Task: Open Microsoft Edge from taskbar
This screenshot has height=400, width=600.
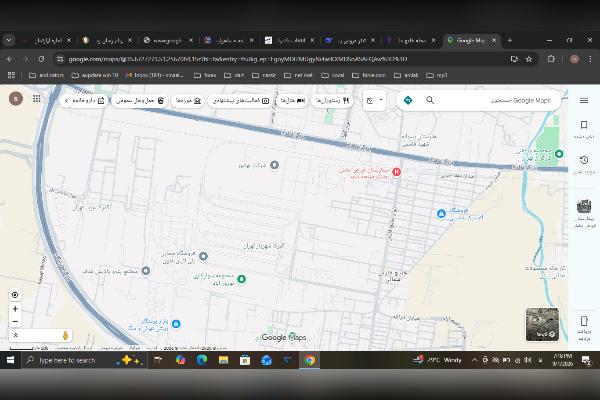Action: point(202,360)
